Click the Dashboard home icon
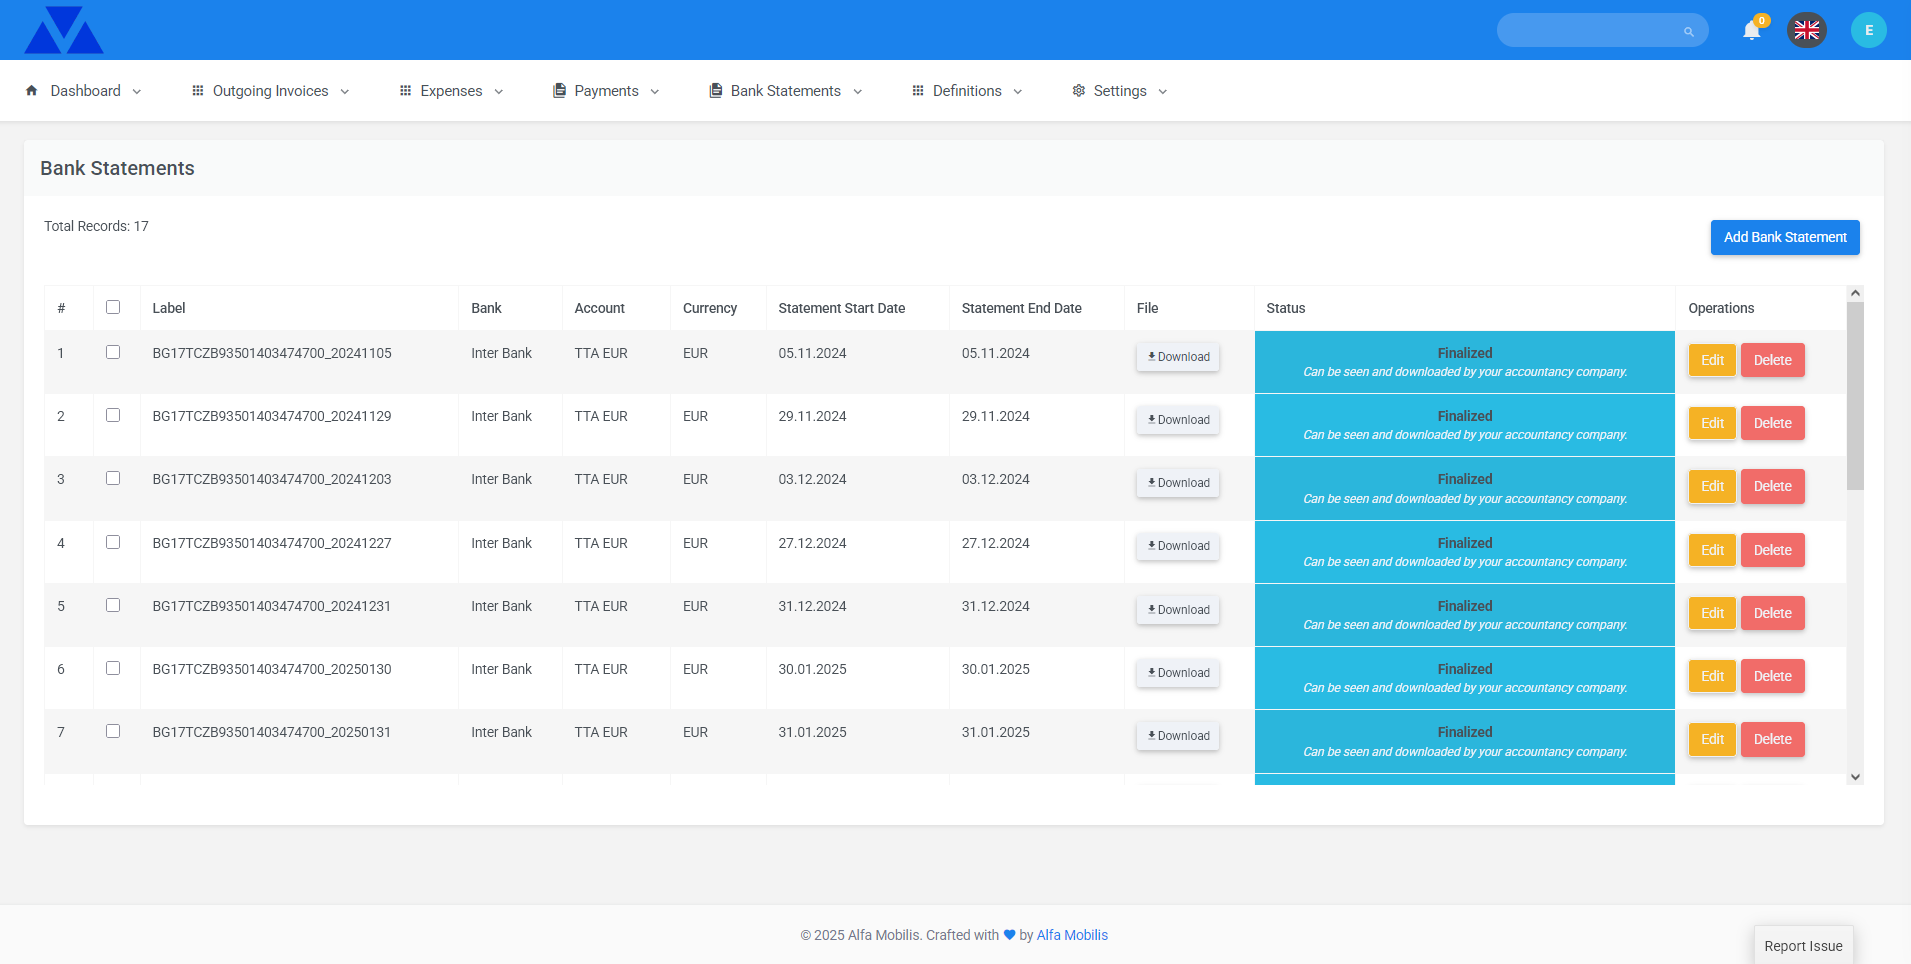1911x964 pixels. click(x=32, y=91)
